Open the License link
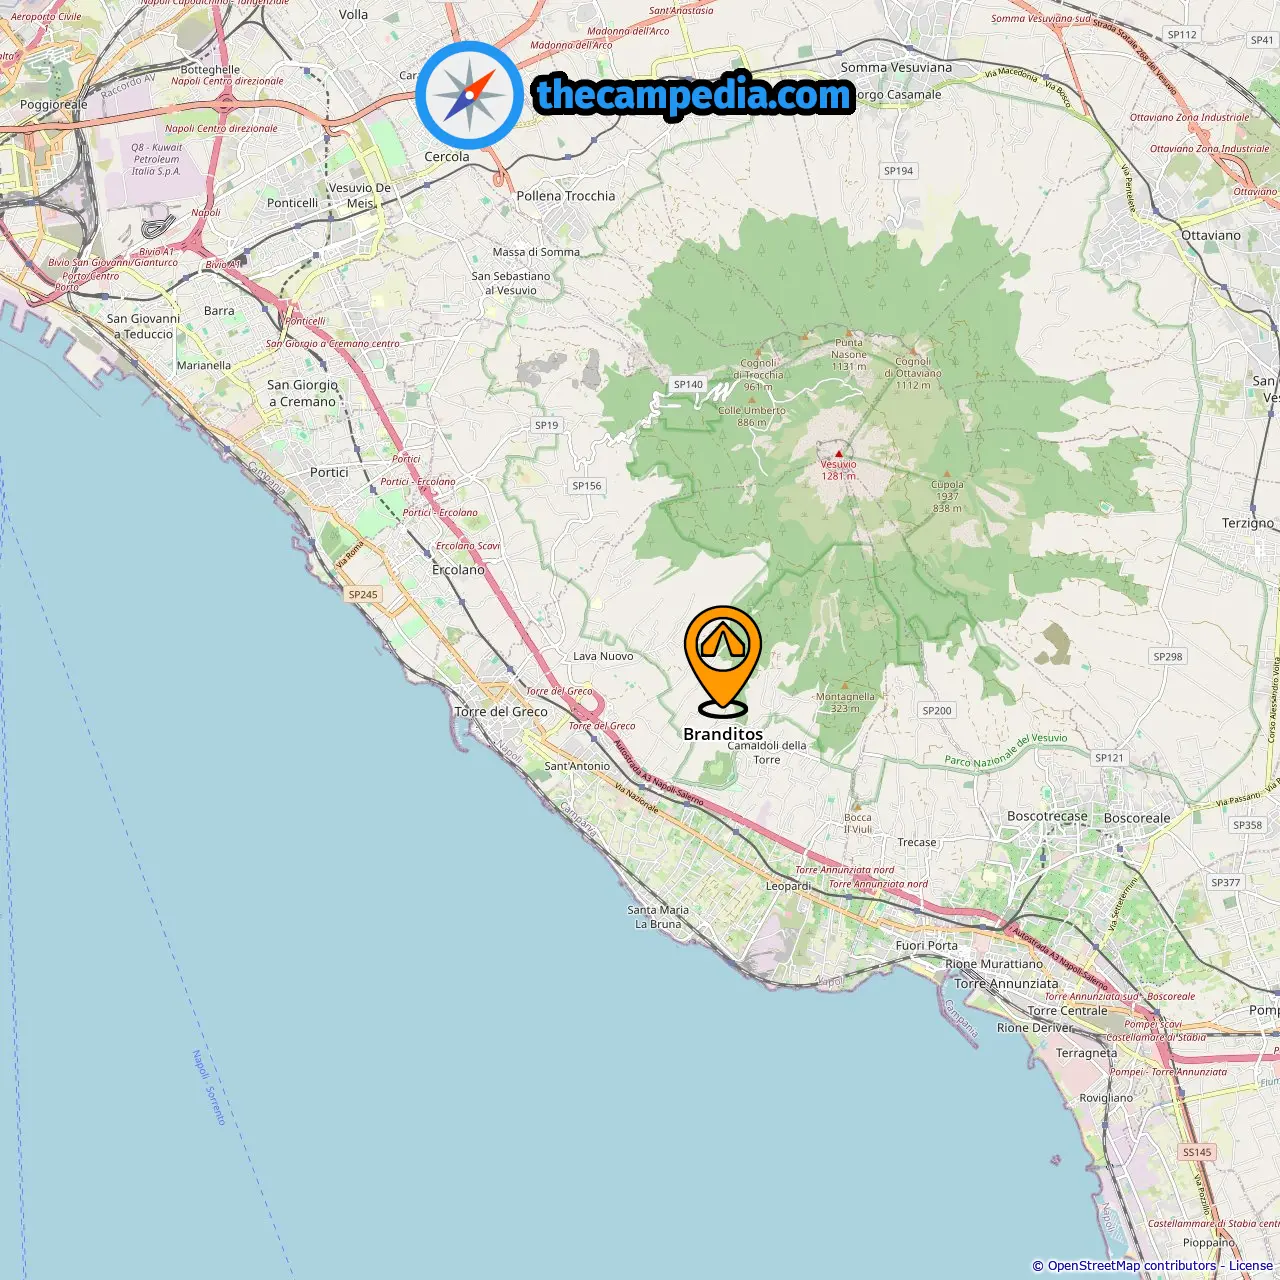The height and width of the screenshot is (1280, 1280). (x=1250, y=1266)
